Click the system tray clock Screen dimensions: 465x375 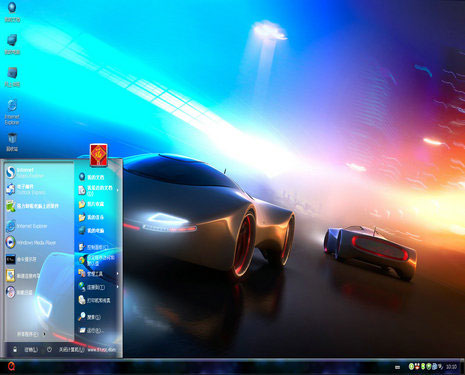point(451,367)
